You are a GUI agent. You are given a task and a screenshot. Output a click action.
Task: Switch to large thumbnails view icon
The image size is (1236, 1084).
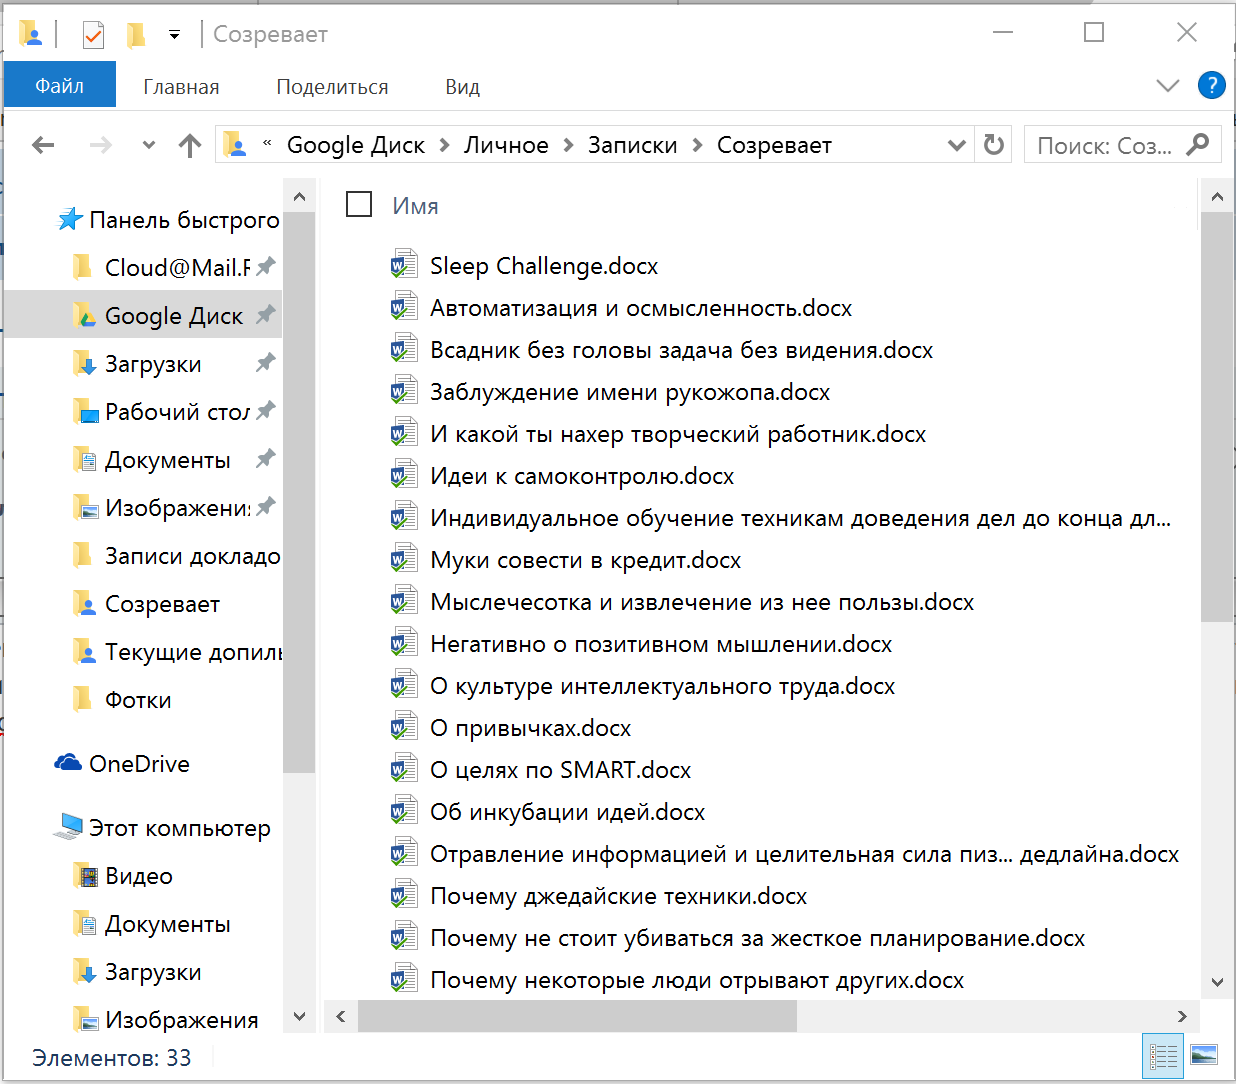point(1204,1056)
